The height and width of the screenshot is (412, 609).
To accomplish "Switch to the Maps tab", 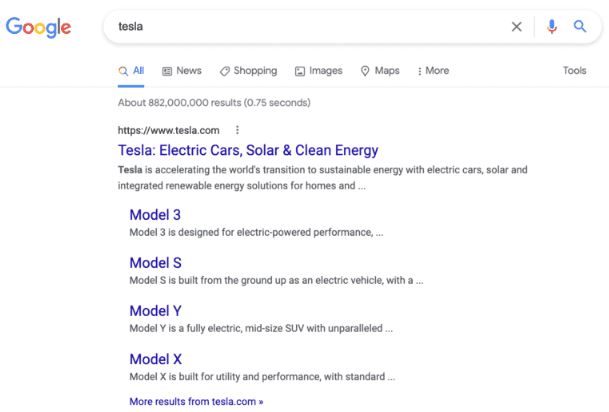I will tap(380, 71).
